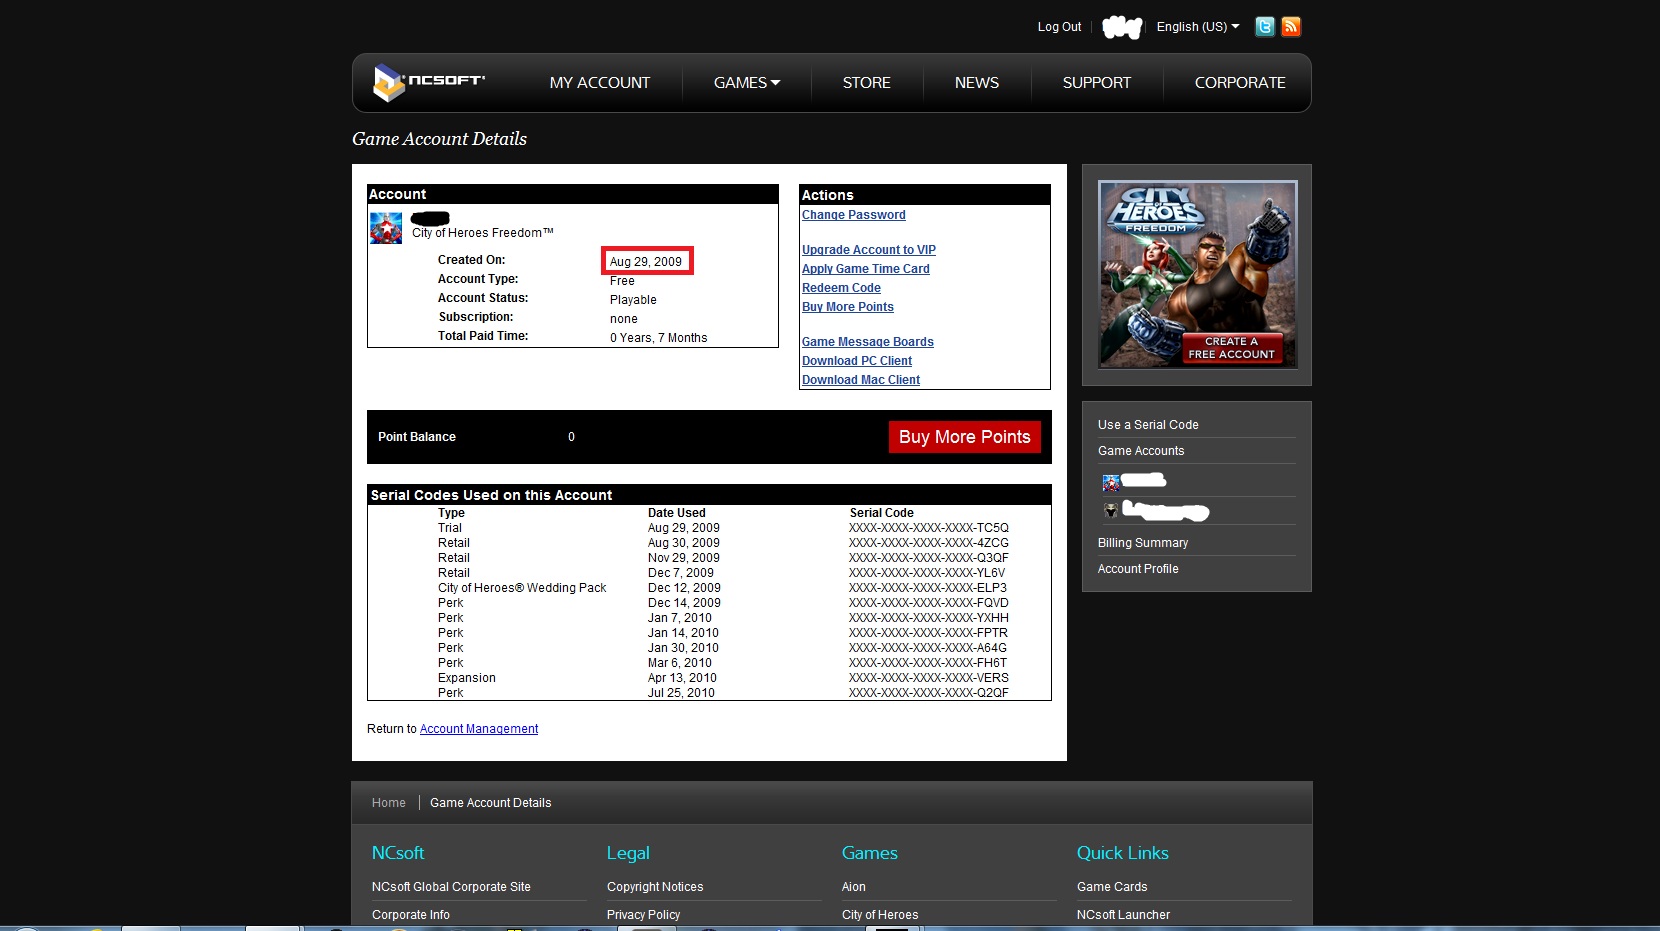Click the Date Used value Jul 25, 2010

pos(681,693)
